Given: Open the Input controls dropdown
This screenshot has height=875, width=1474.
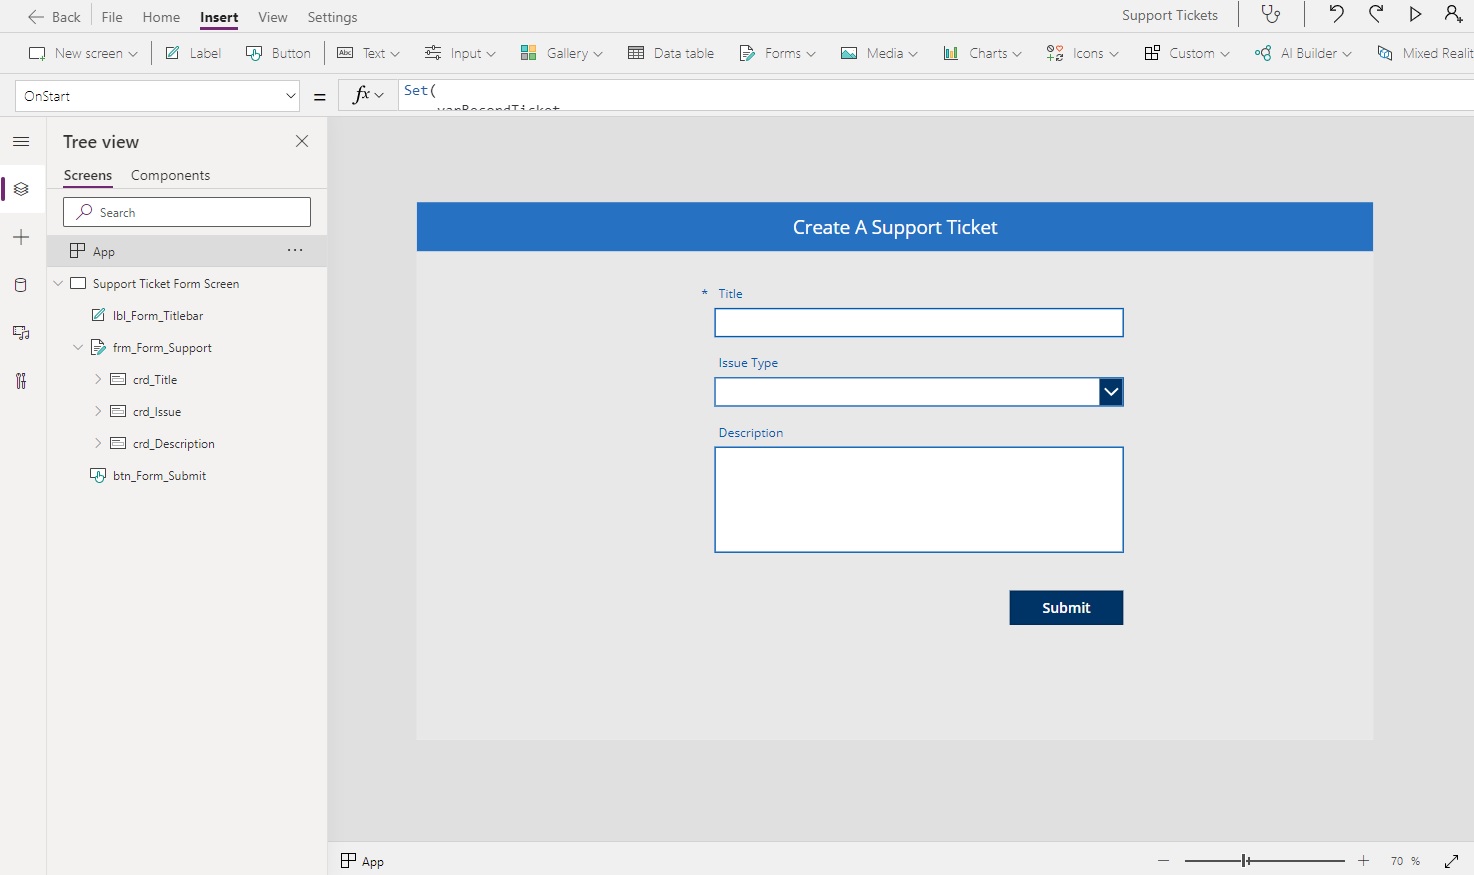Looking at the screenshot, I should 460,53.
